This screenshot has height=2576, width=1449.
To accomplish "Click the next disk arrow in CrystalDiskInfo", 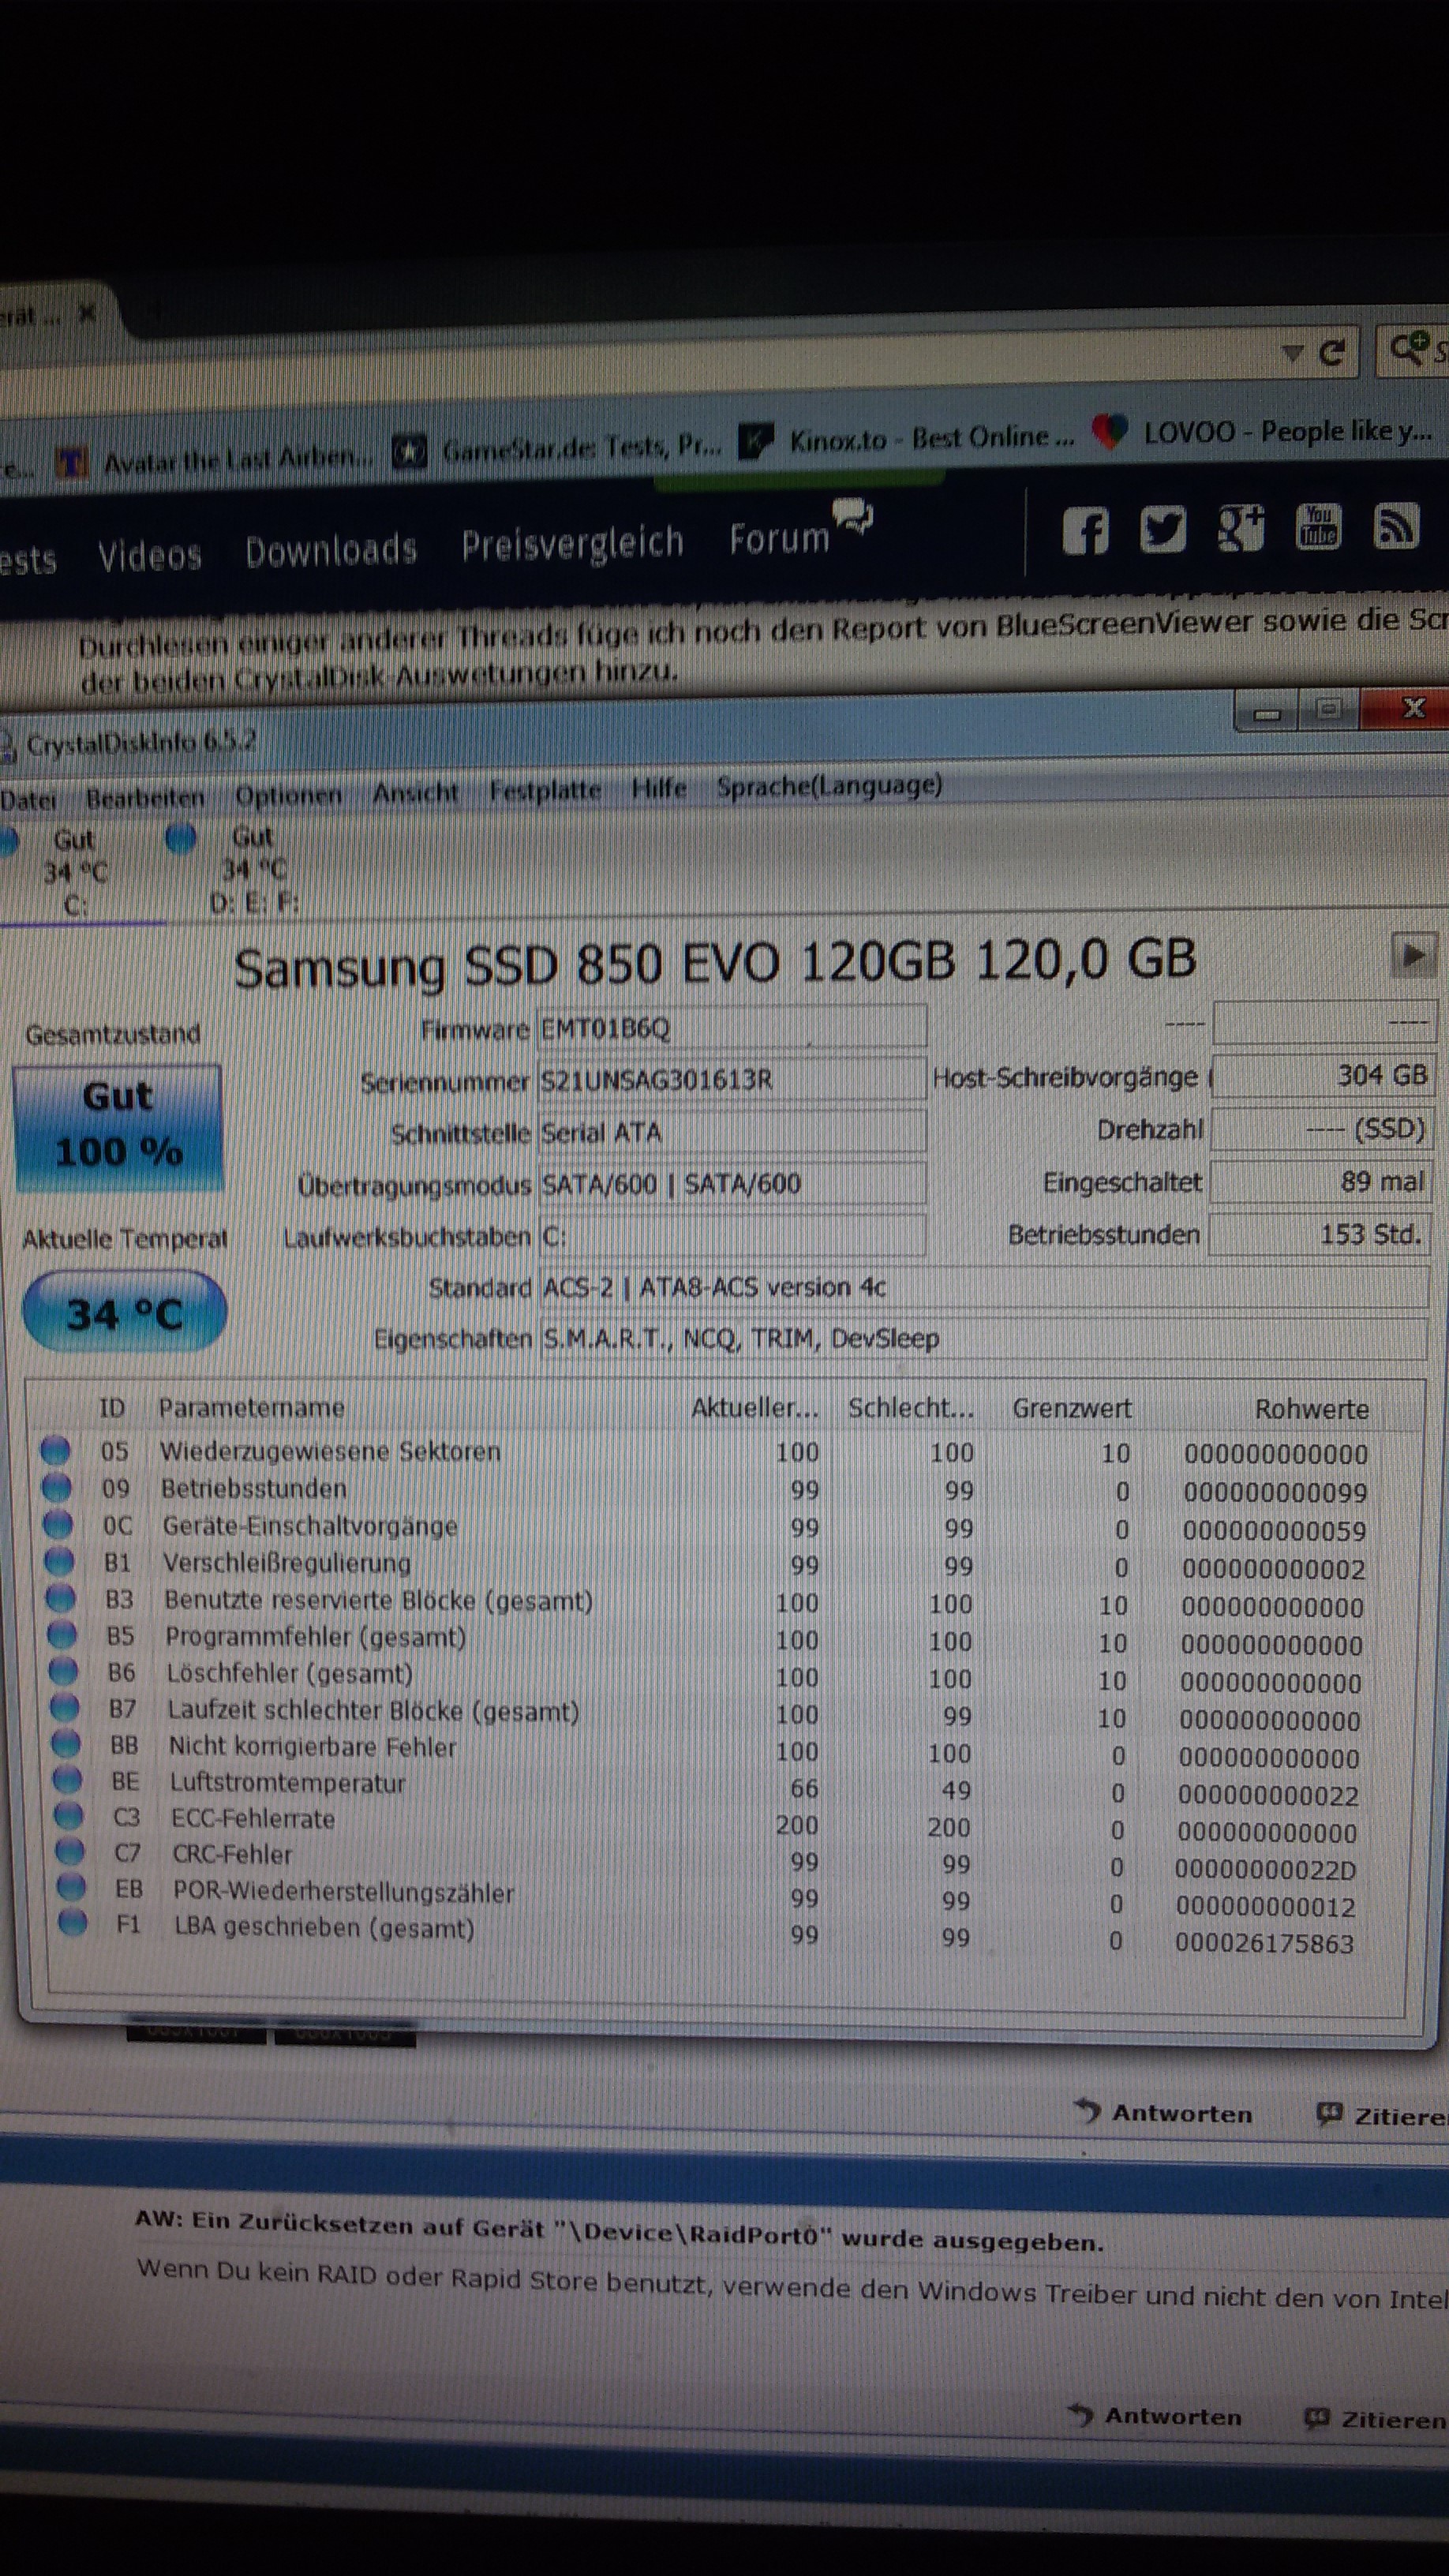I will 1413,955.
